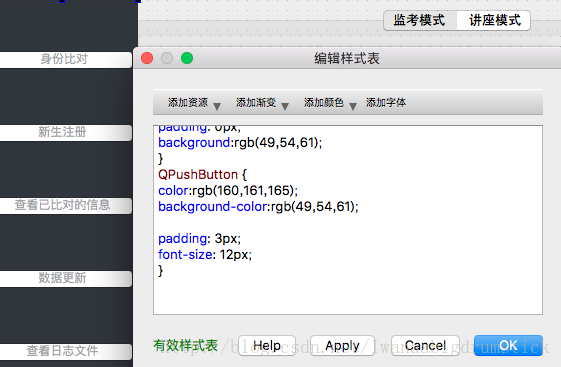Image resolution: width=561 pixels, height=367 pixels.
Task: Open 查看日志文件 in sidebar
Action: click(65, 352)
